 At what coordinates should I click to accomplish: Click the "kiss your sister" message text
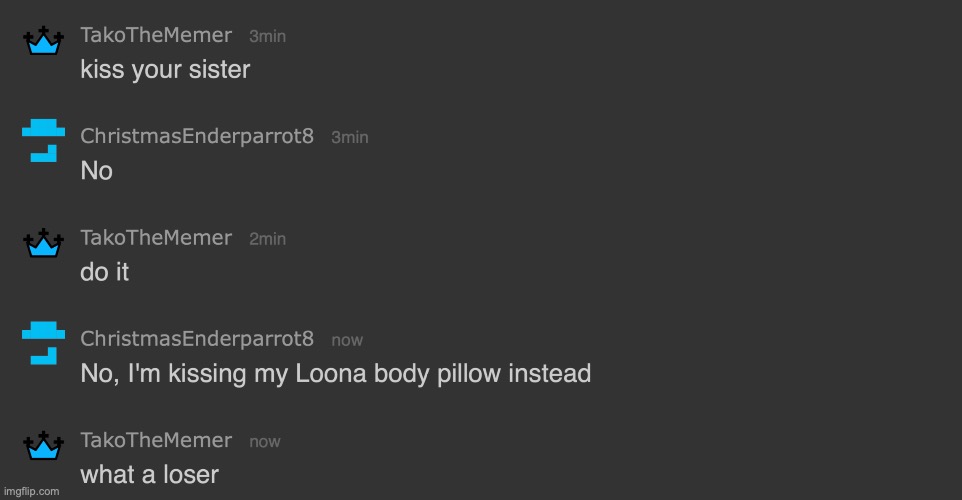tap(165, 70)
